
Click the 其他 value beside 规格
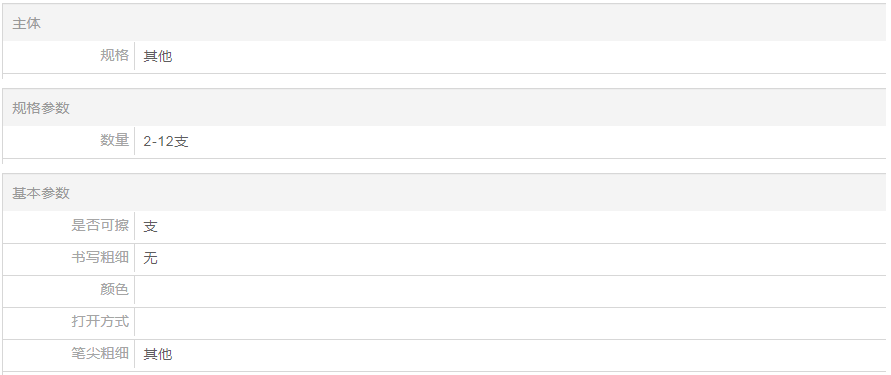click(157, 56)
